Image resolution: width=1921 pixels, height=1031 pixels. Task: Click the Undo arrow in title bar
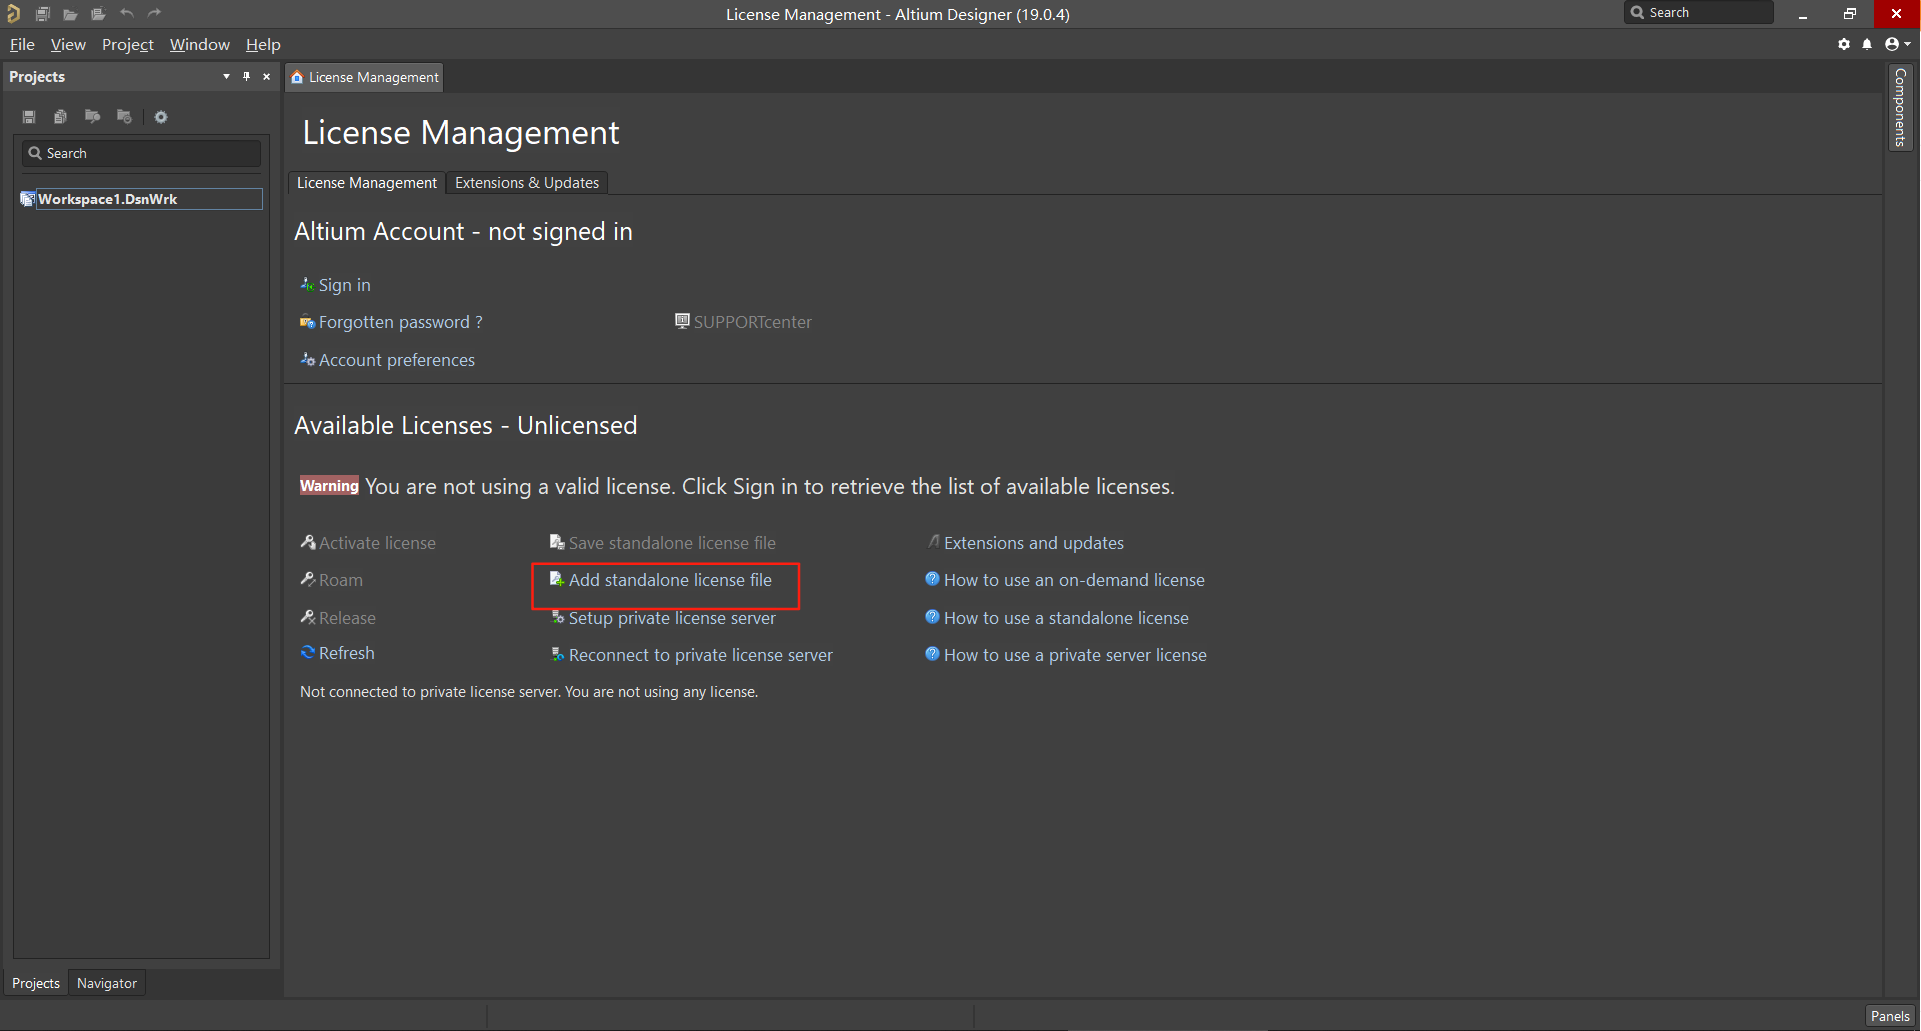click(127, 13)
